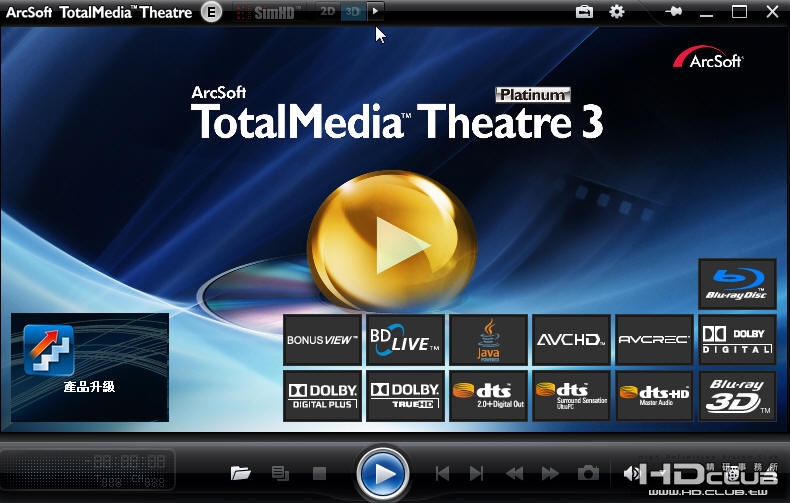Screen dimensions: 790x503
Task: Open 產品升級 product upgrade panel
Action: pyautogui.click(x=90, y=367)
